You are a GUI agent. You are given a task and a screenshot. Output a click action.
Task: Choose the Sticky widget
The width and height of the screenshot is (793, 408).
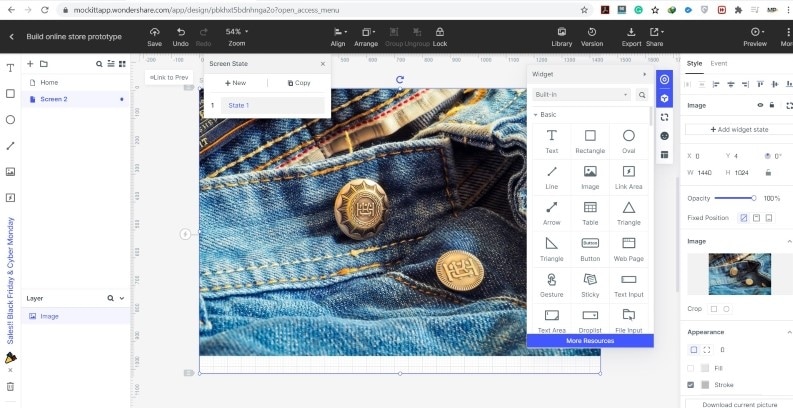(590, 279)
